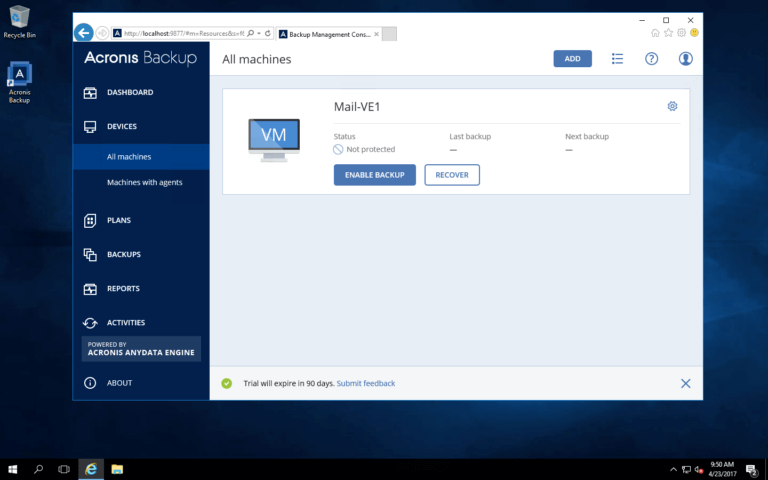Image resolution: width=768 pixels, height=480 pixels.
Task: Open the Recycle Bin desktop icon
Action: tap(19, 22)
